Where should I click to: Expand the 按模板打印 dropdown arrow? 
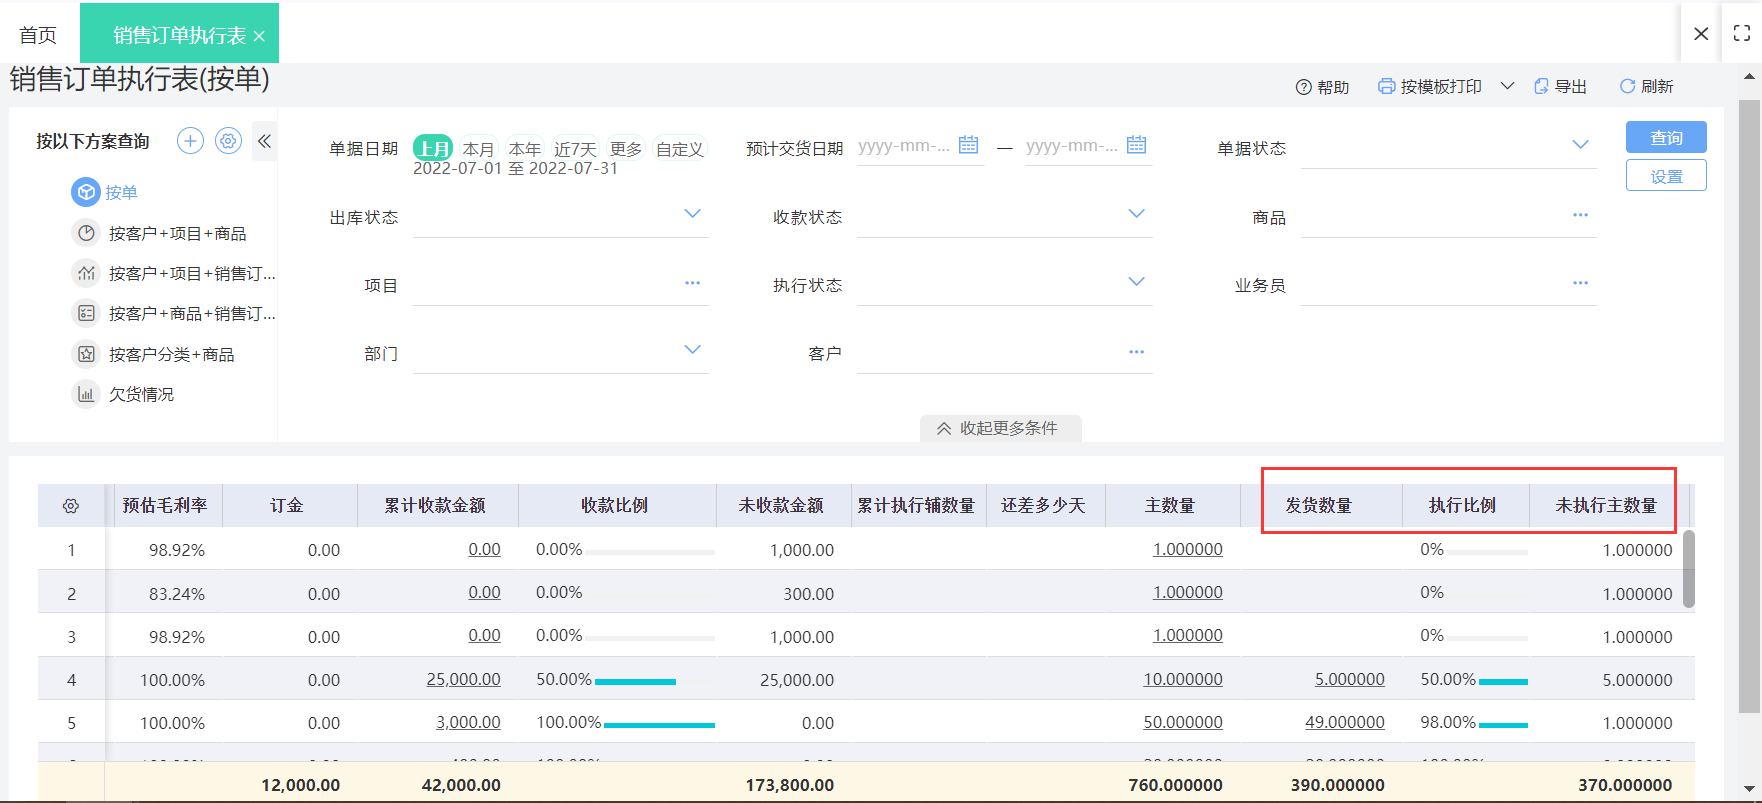point(1507,87)
